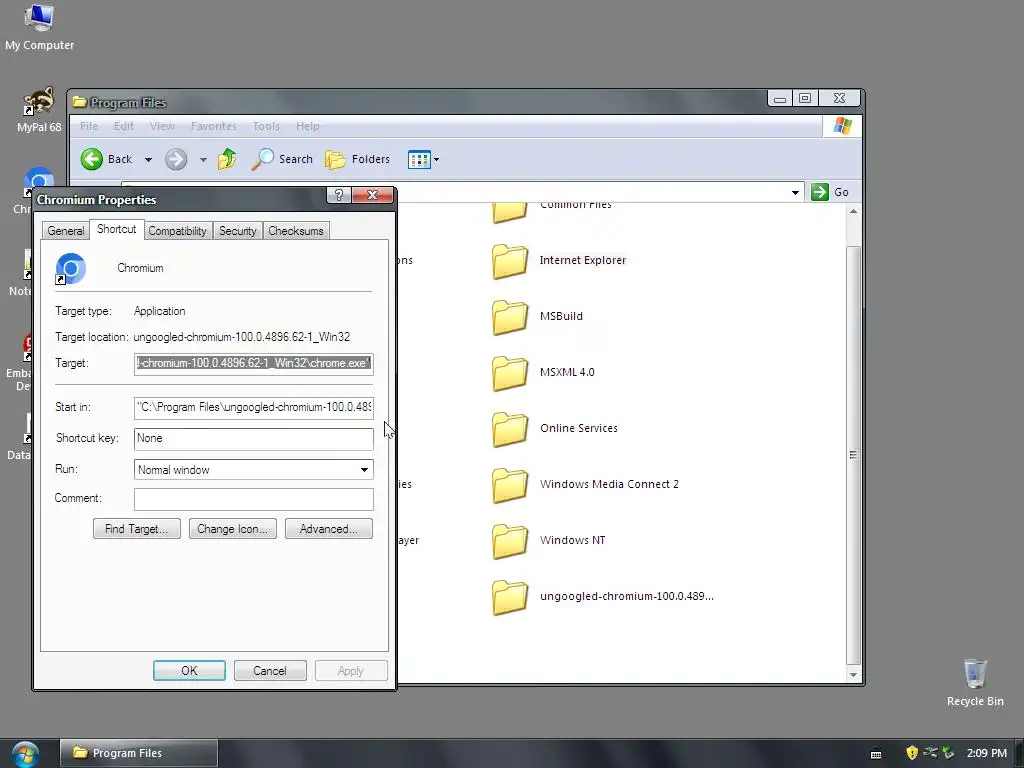Click the safely remove hardware tray icon
The height and width of the screenshot is (768, 1024).
pyautogui.click(x=948, y=753)
